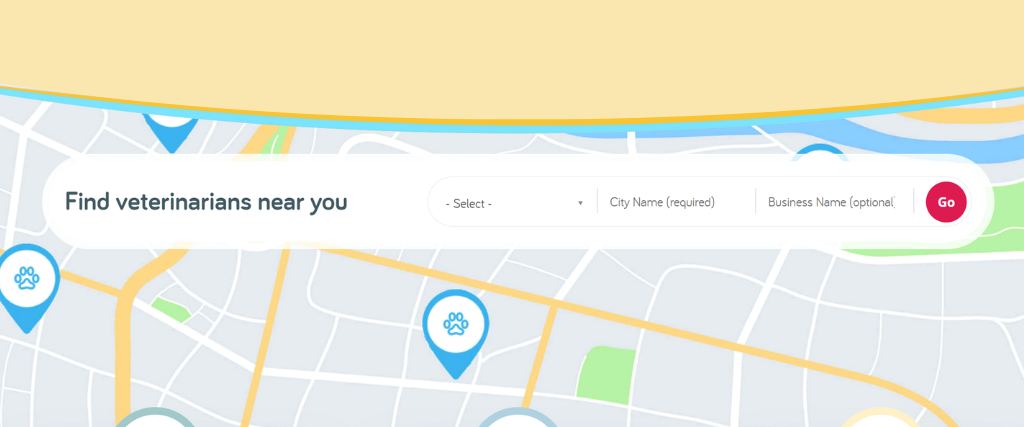Open the "- Select -" dropdown

(513, 203)
